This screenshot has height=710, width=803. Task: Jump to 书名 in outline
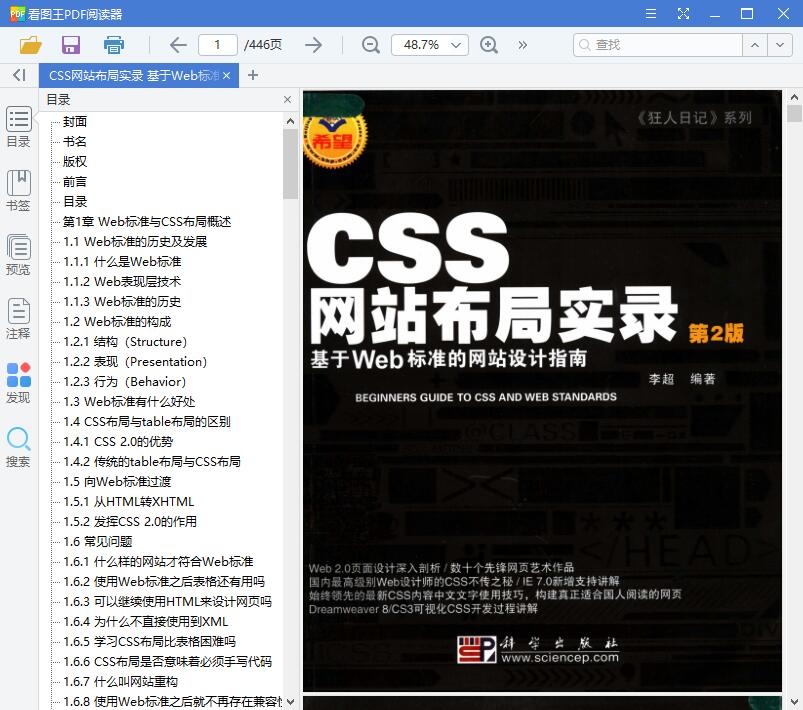pos(75,141)
